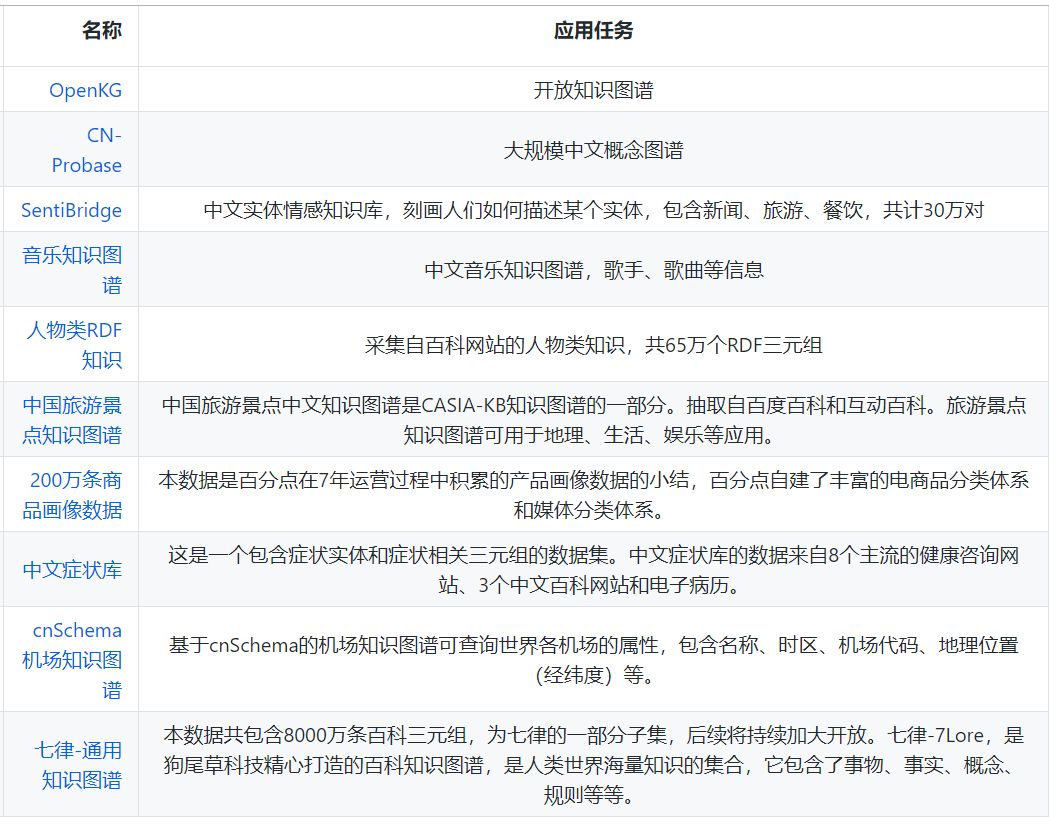Click the text 中文音乐知识图谱，歌手、歌曲等信息
The width and height of the screenshot is (1049, 826).
pyautogui.click(x=593, y=270)
